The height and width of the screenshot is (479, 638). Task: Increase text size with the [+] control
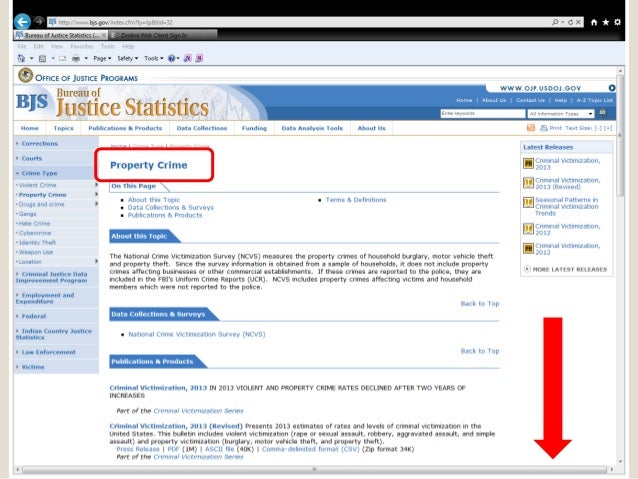[x=608, y=128]
